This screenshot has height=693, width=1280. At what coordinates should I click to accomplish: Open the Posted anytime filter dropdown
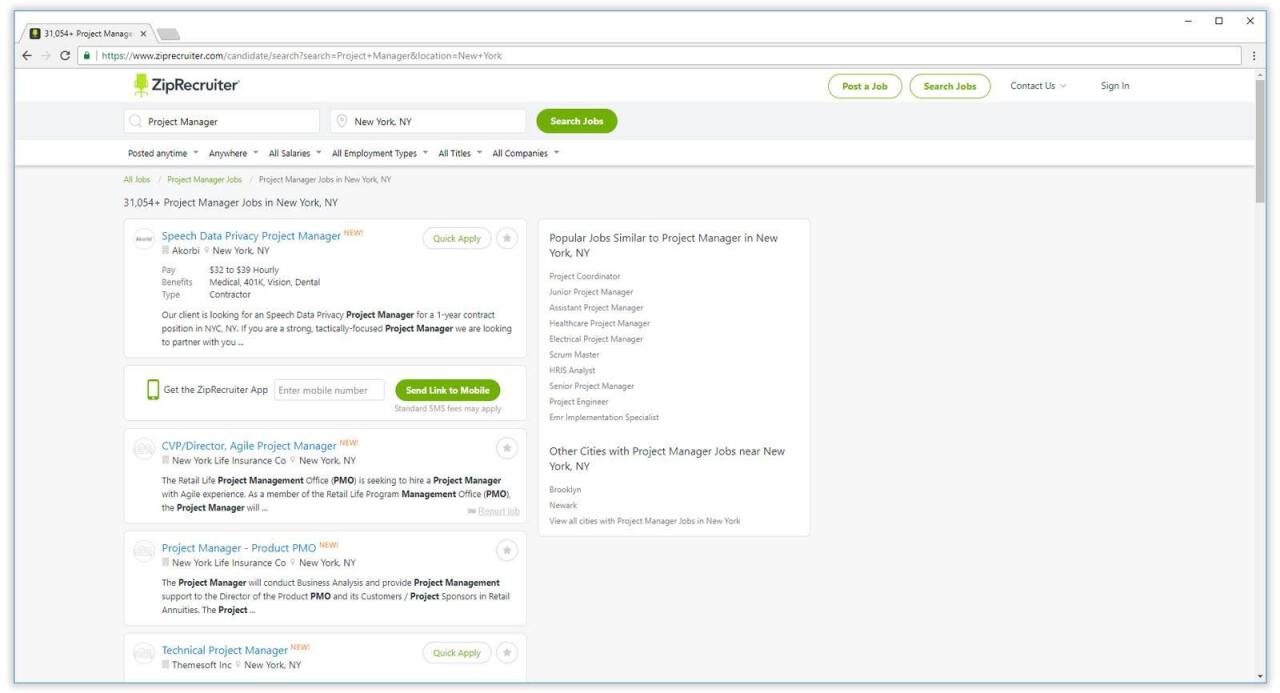[163, 153]
